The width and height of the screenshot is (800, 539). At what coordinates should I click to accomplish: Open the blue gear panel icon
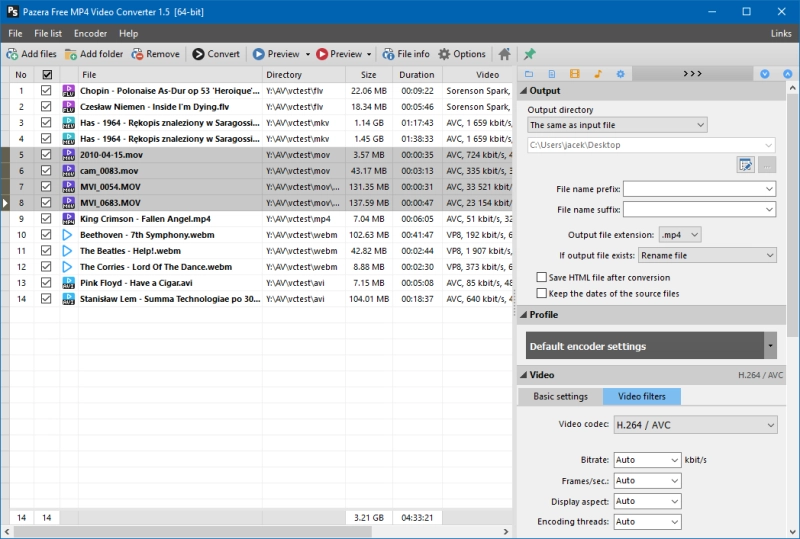click(620, 74)
